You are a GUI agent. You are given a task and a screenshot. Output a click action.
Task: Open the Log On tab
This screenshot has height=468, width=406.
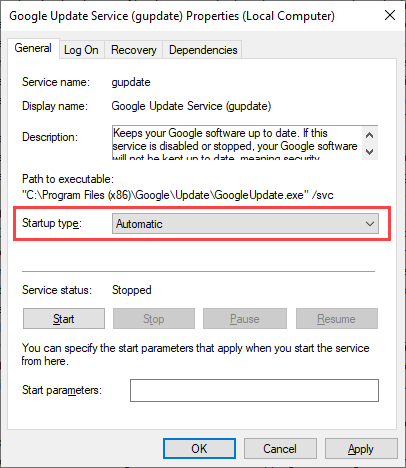81,50
